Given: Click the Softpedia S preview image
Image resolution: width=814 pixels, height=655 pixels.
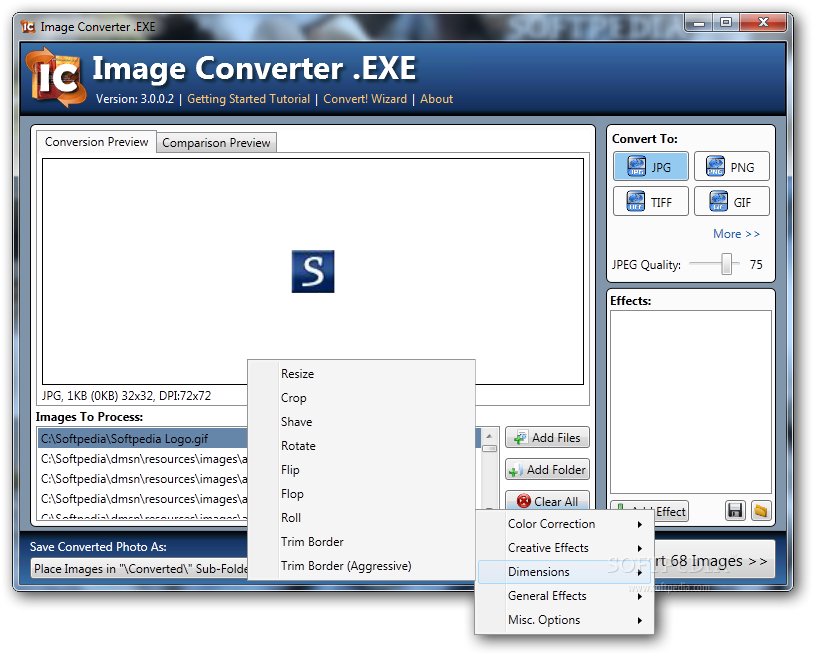Looking at the screenshot, I should (x=313, y=271).
